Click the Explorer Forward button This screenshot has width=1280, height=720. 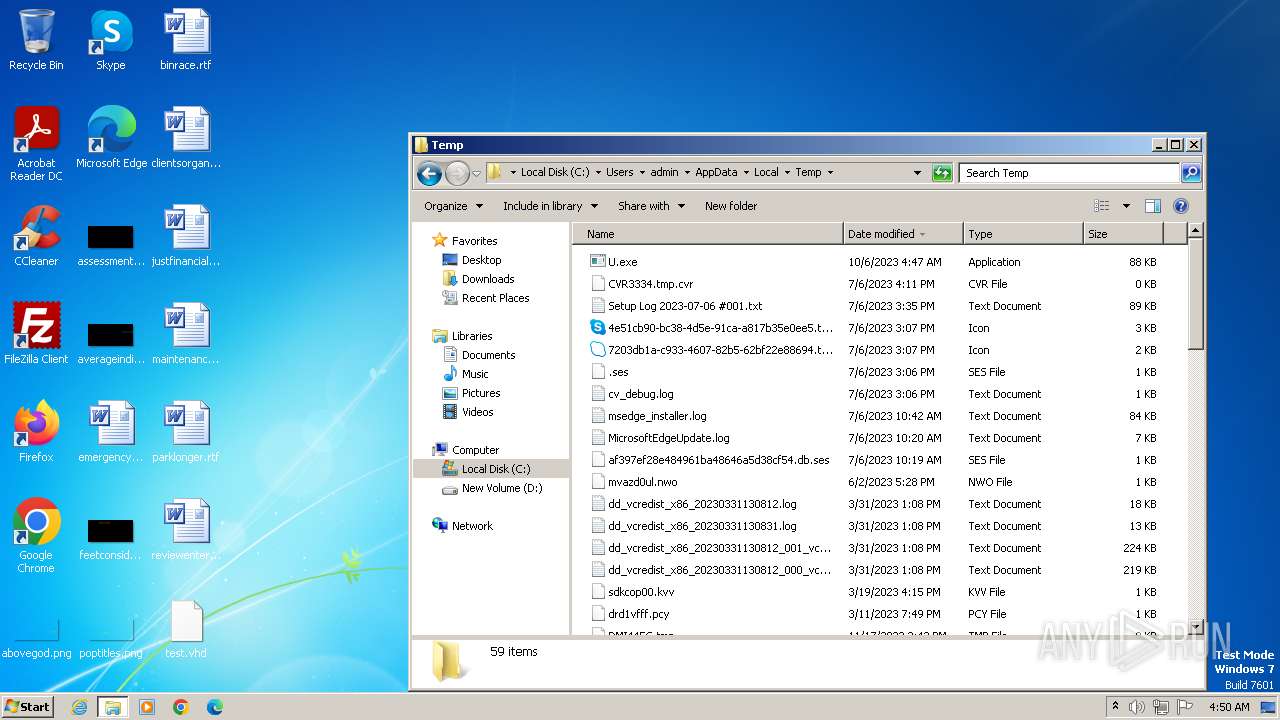457,173
